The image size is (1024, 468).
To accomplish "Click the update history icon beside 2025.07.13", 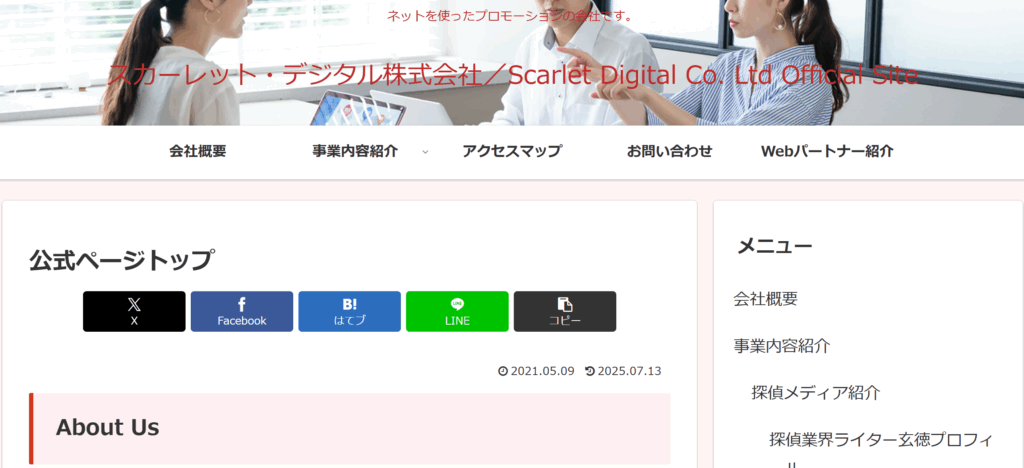I will pyautogui.click(x=590, y=371).
